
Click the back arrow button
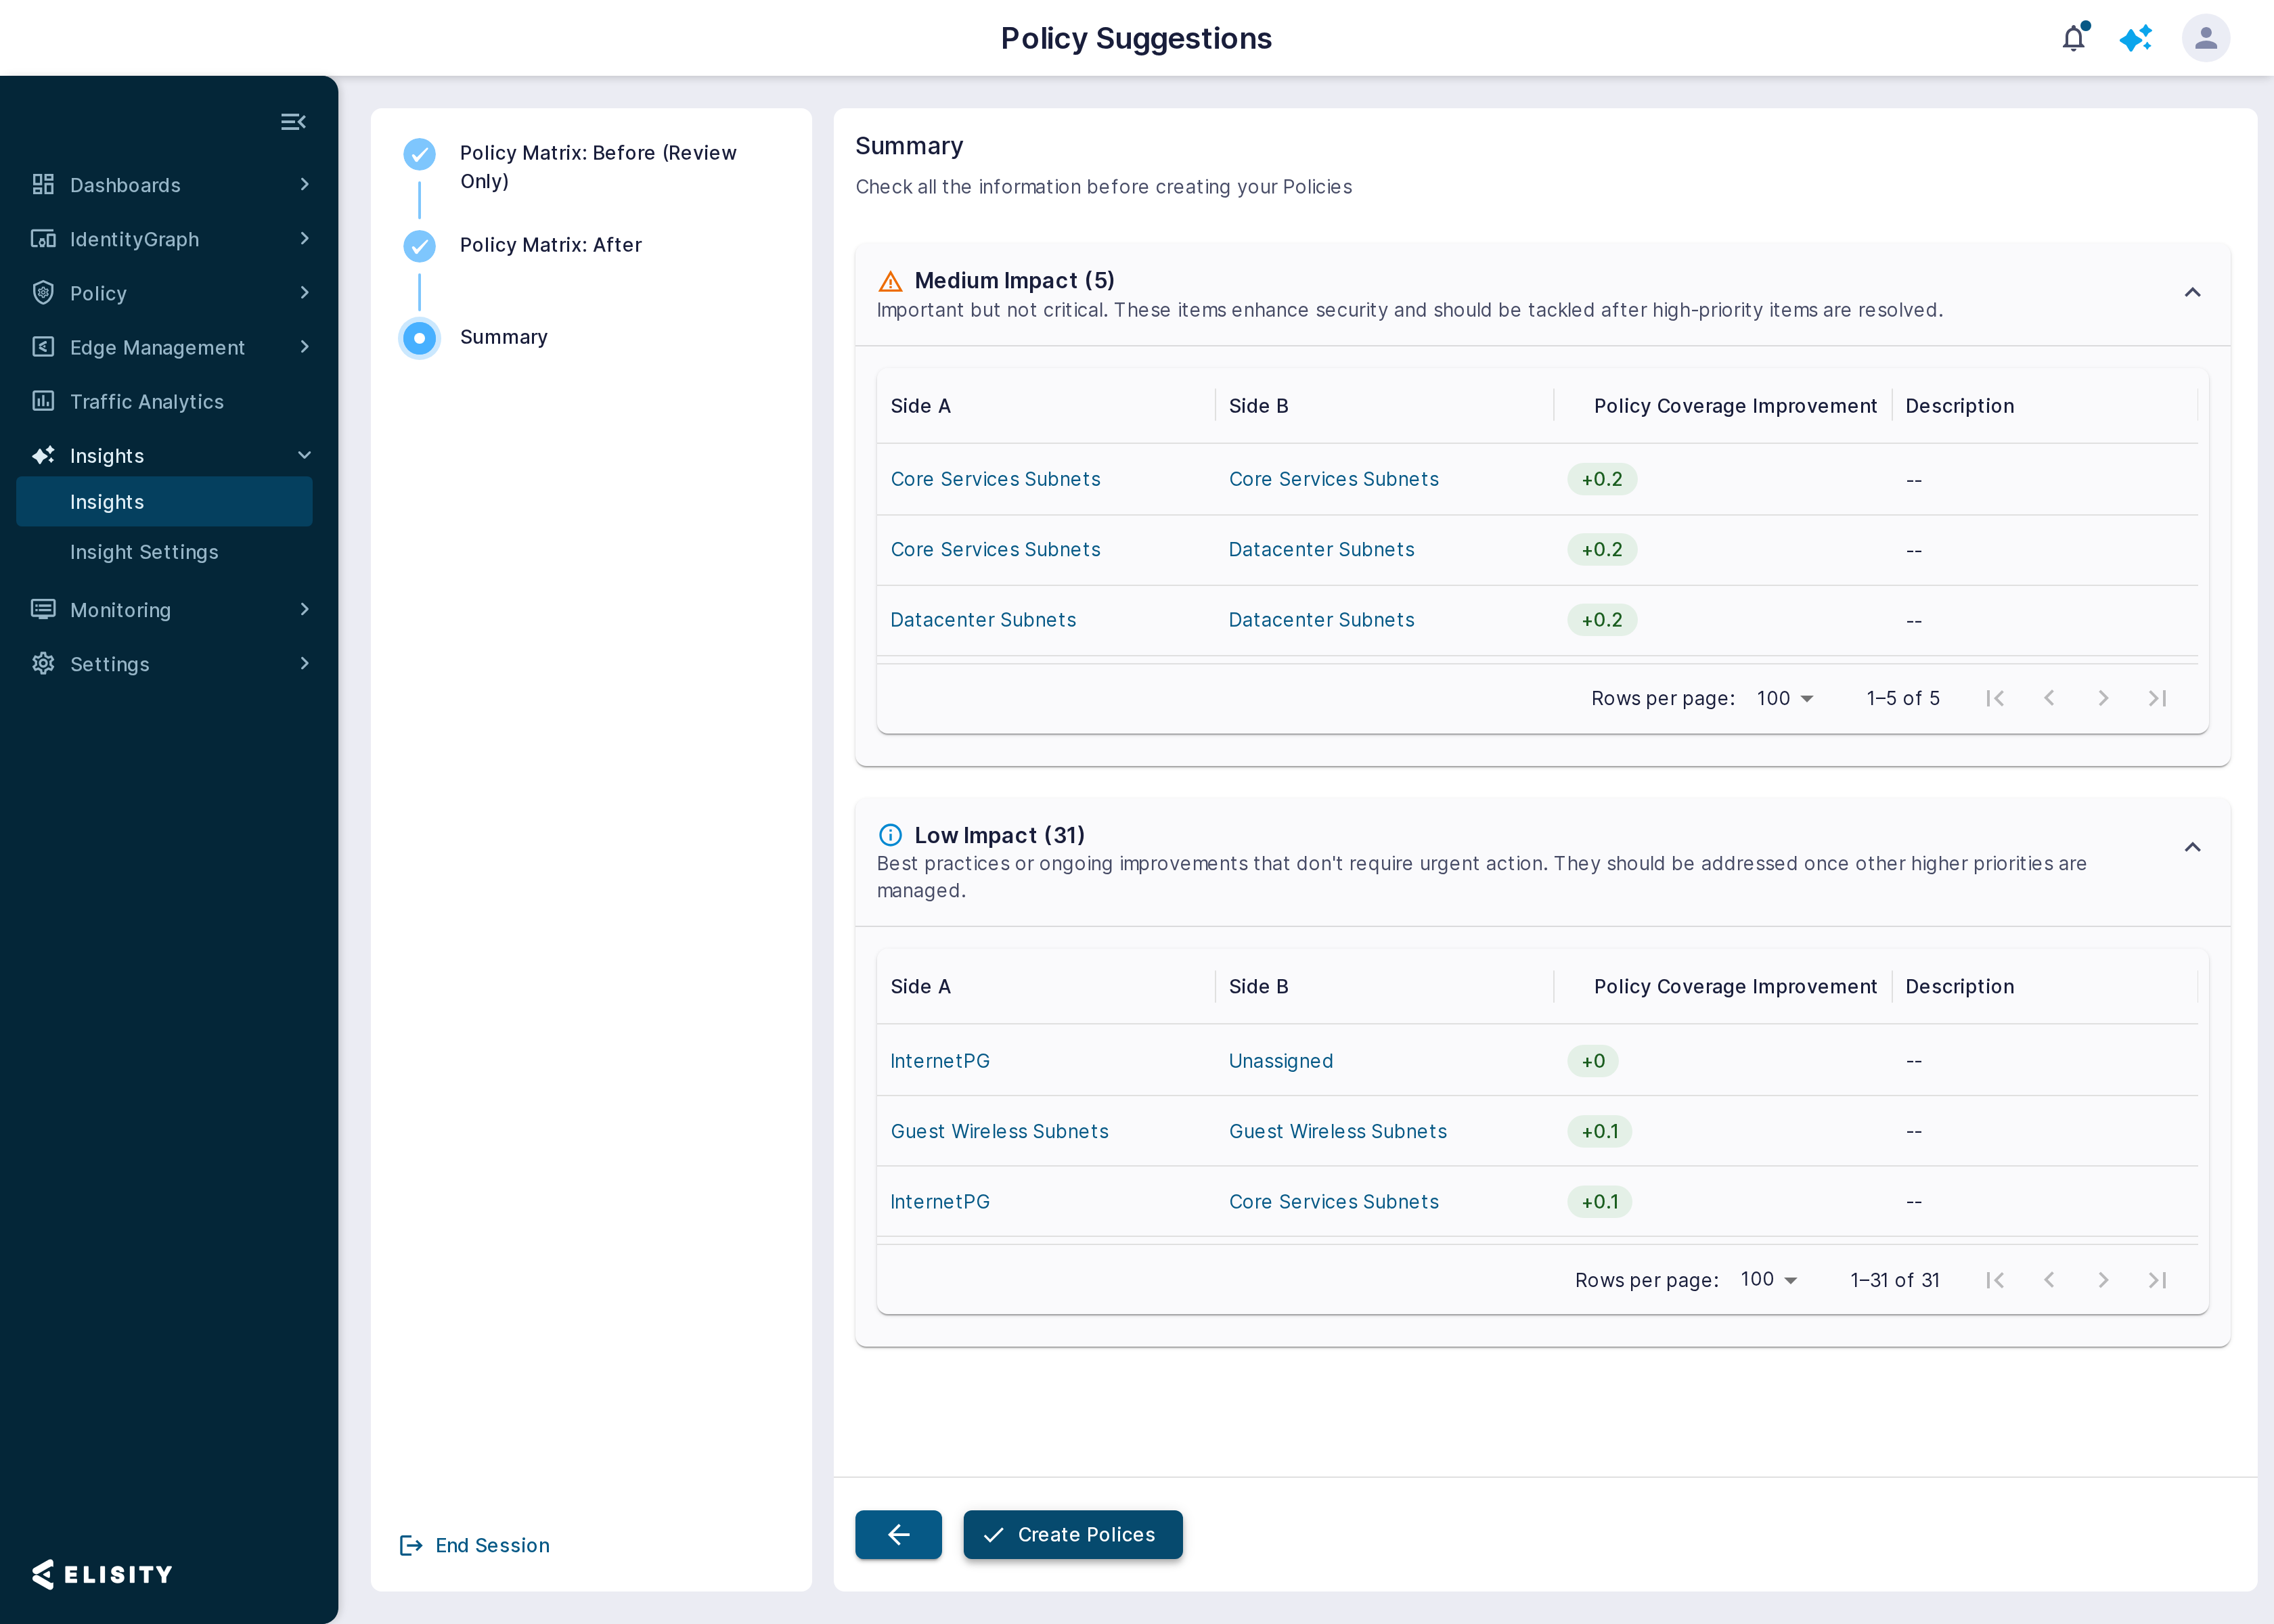898,1534
